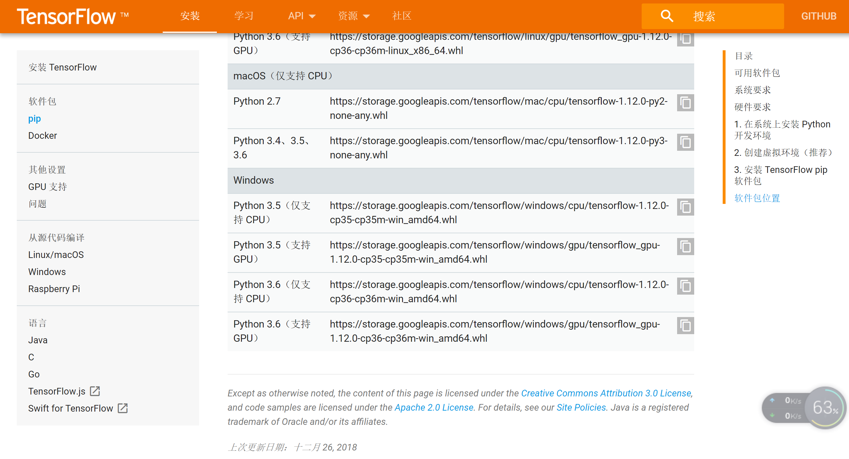Open 安装 TensorFlow in the sidebar

tap(62, 67)
